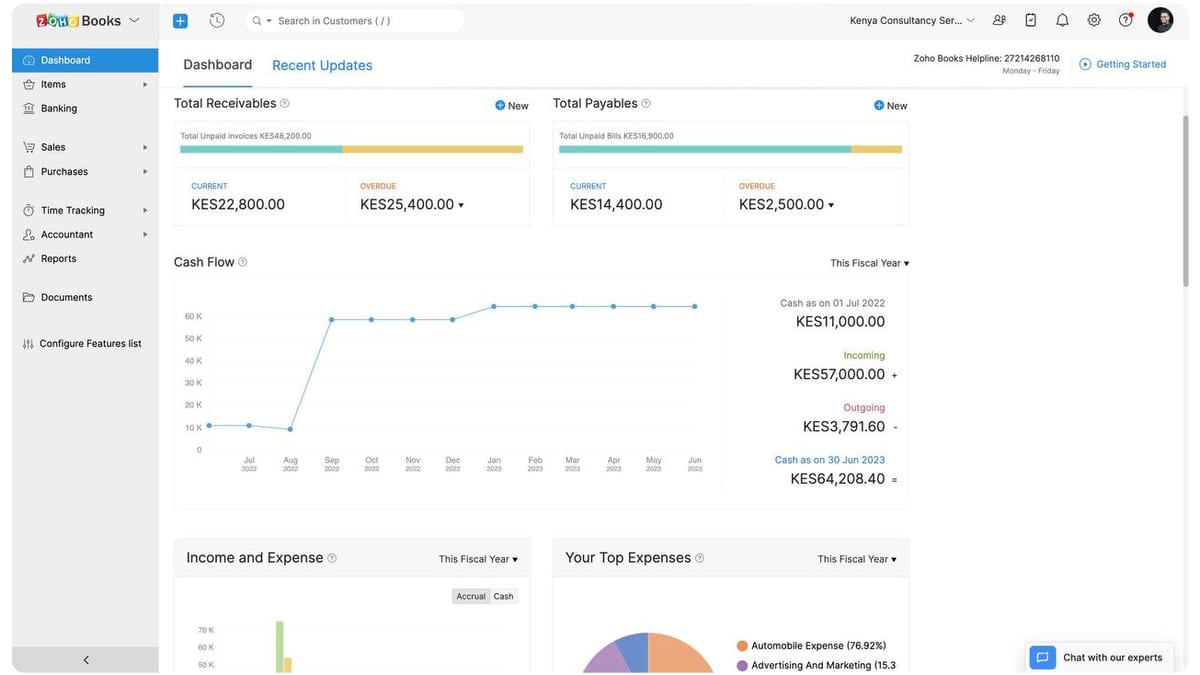
Task: Click the chat bubble icon
Action: [1042, 657]
